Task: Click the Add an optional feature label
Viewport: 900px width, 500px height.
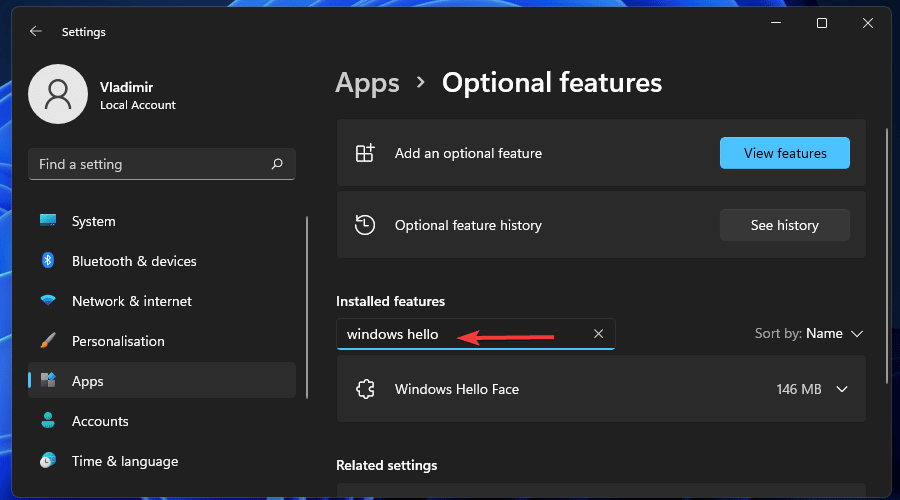Action: tap(468, 153)
